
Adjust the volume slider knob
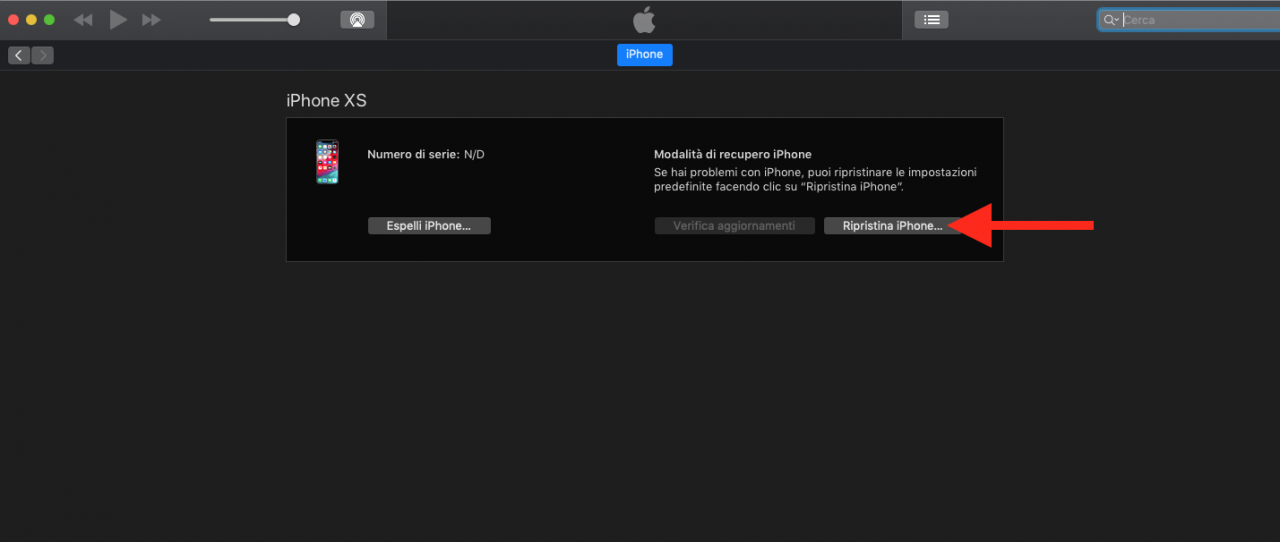(293, 20)
